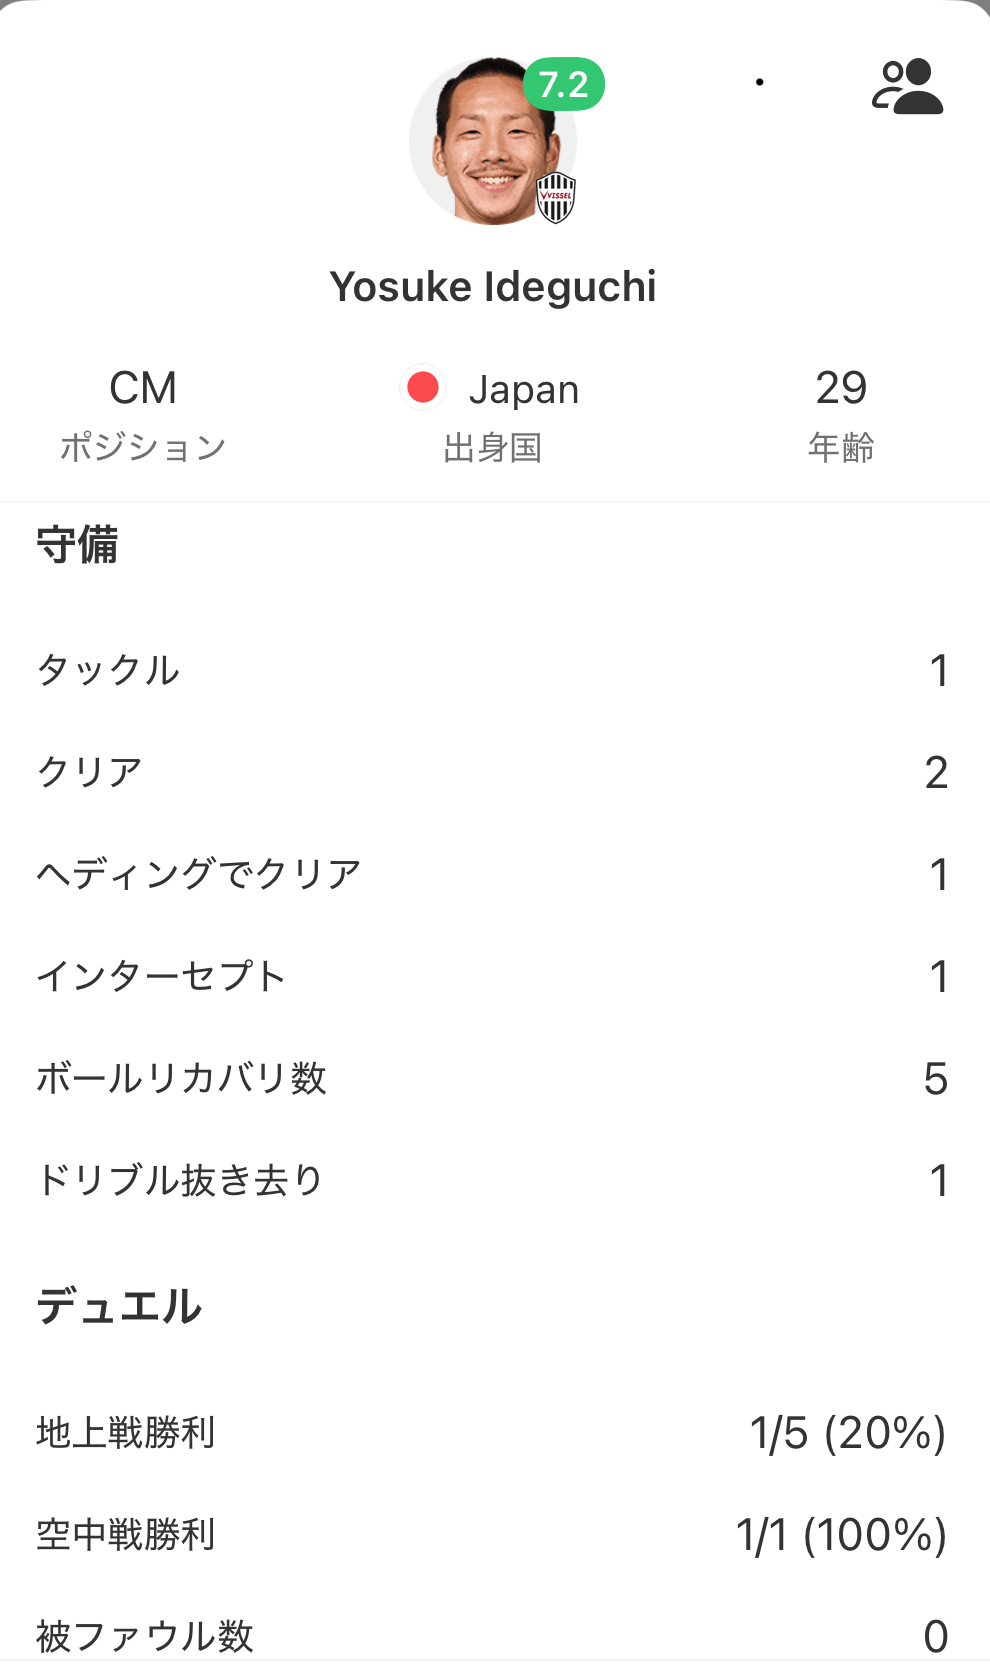The width and height of the screenshot is (990, 1676).
Task: Click the green 7.2 rating badge
Action: click(564, 85)
